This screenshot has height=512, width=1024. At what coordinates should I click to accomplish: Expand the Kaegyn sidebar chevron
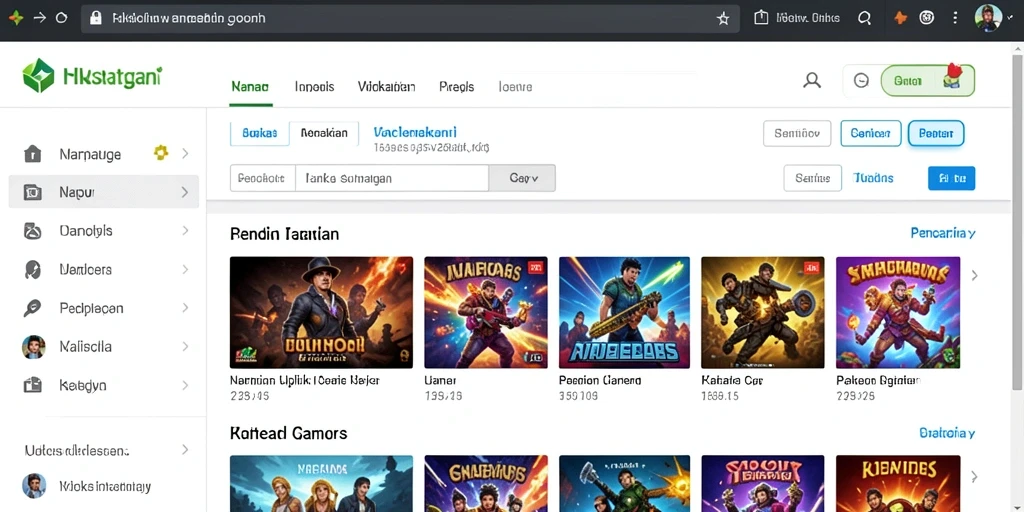pyautogui.click(x=185, y=385)
